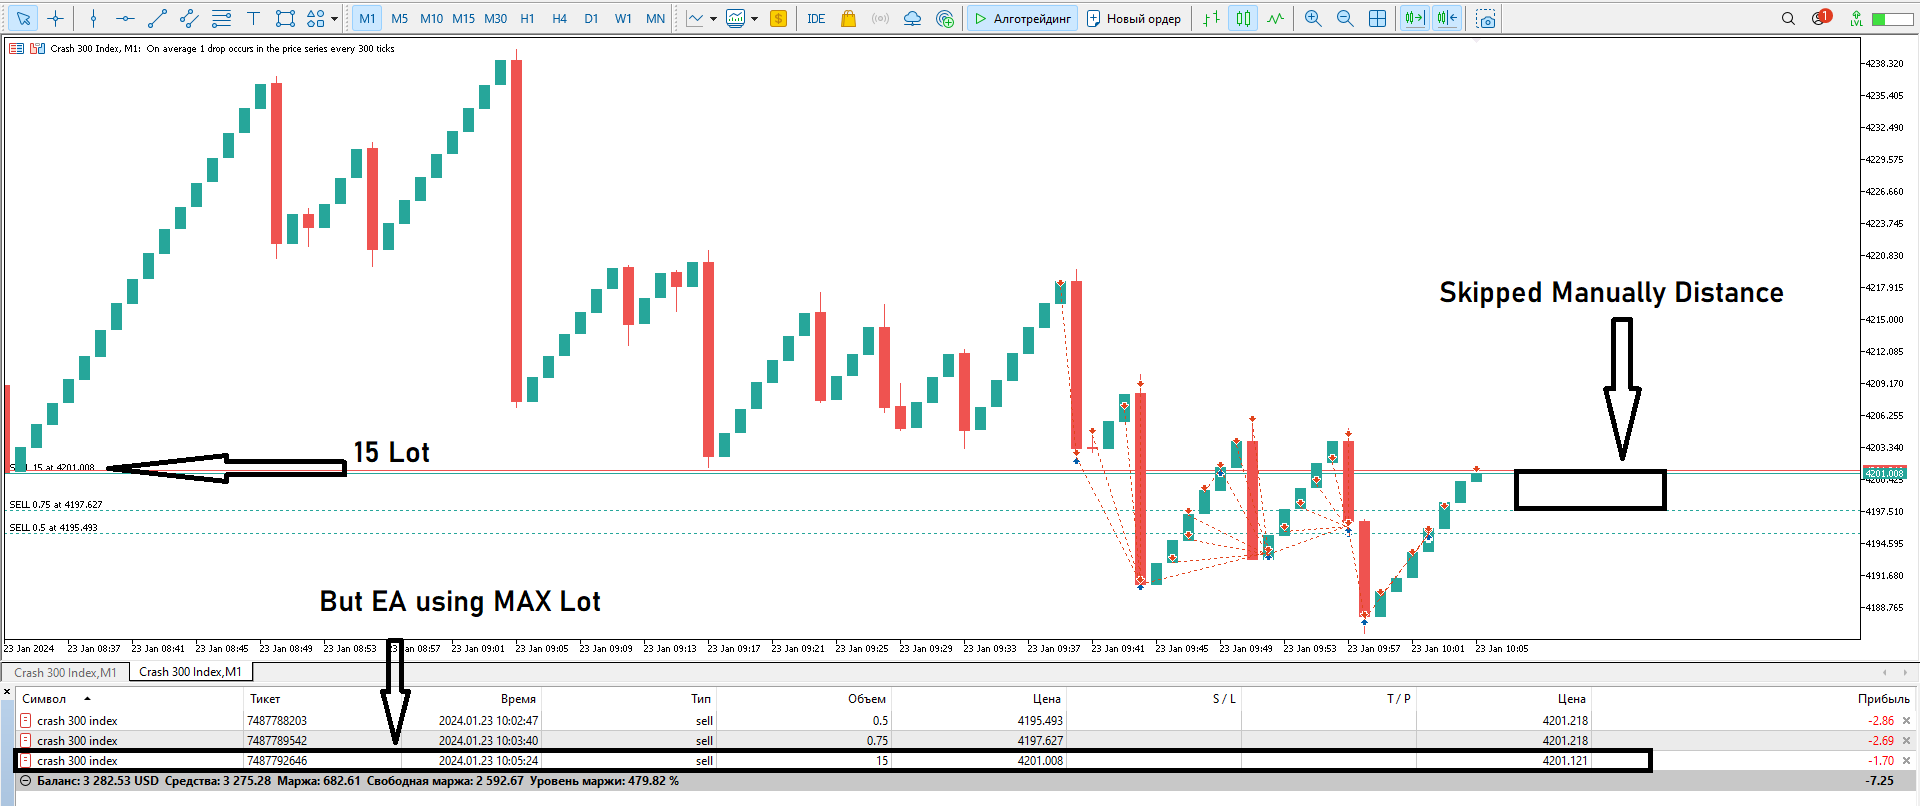The width and height of the screenshot is (1920, 806).
Task: Sort by Символ column arrow
Action: tap(87, 698)
